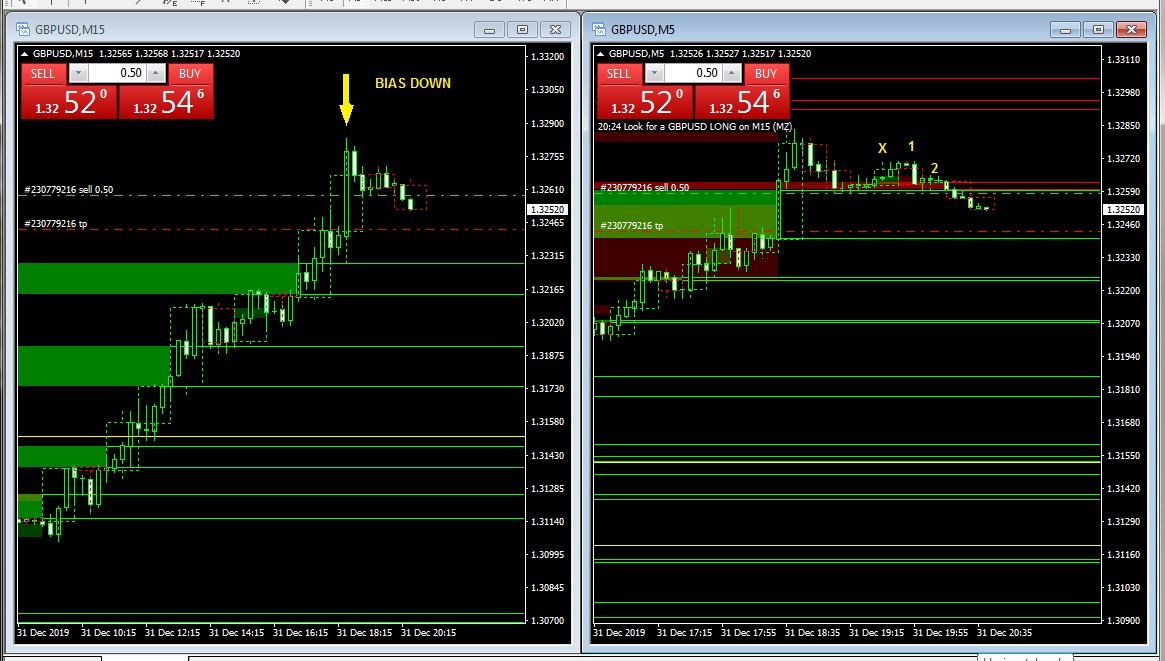Click 1.30900 on M5 price scale
1165x661 pixels.
pos(1123,621)
